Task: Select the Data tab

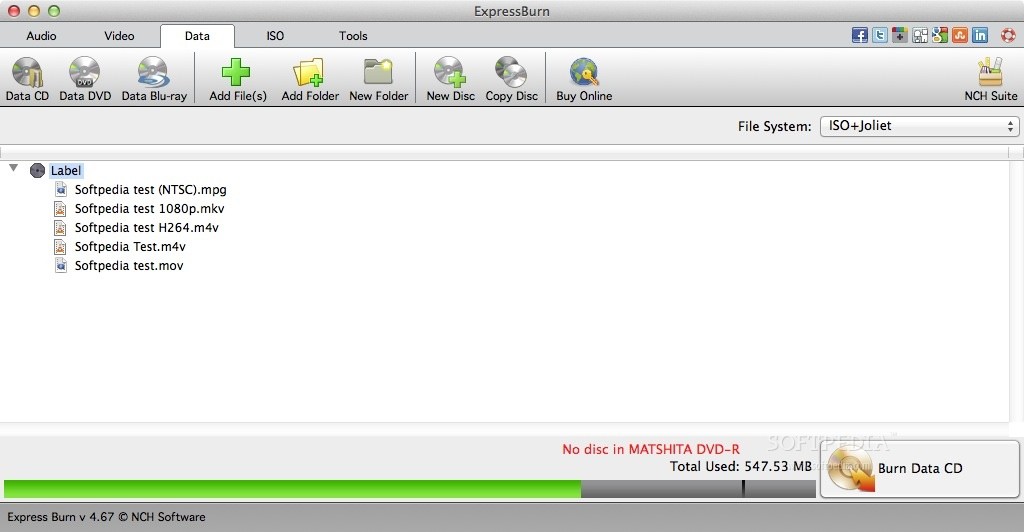Action: 197,36
